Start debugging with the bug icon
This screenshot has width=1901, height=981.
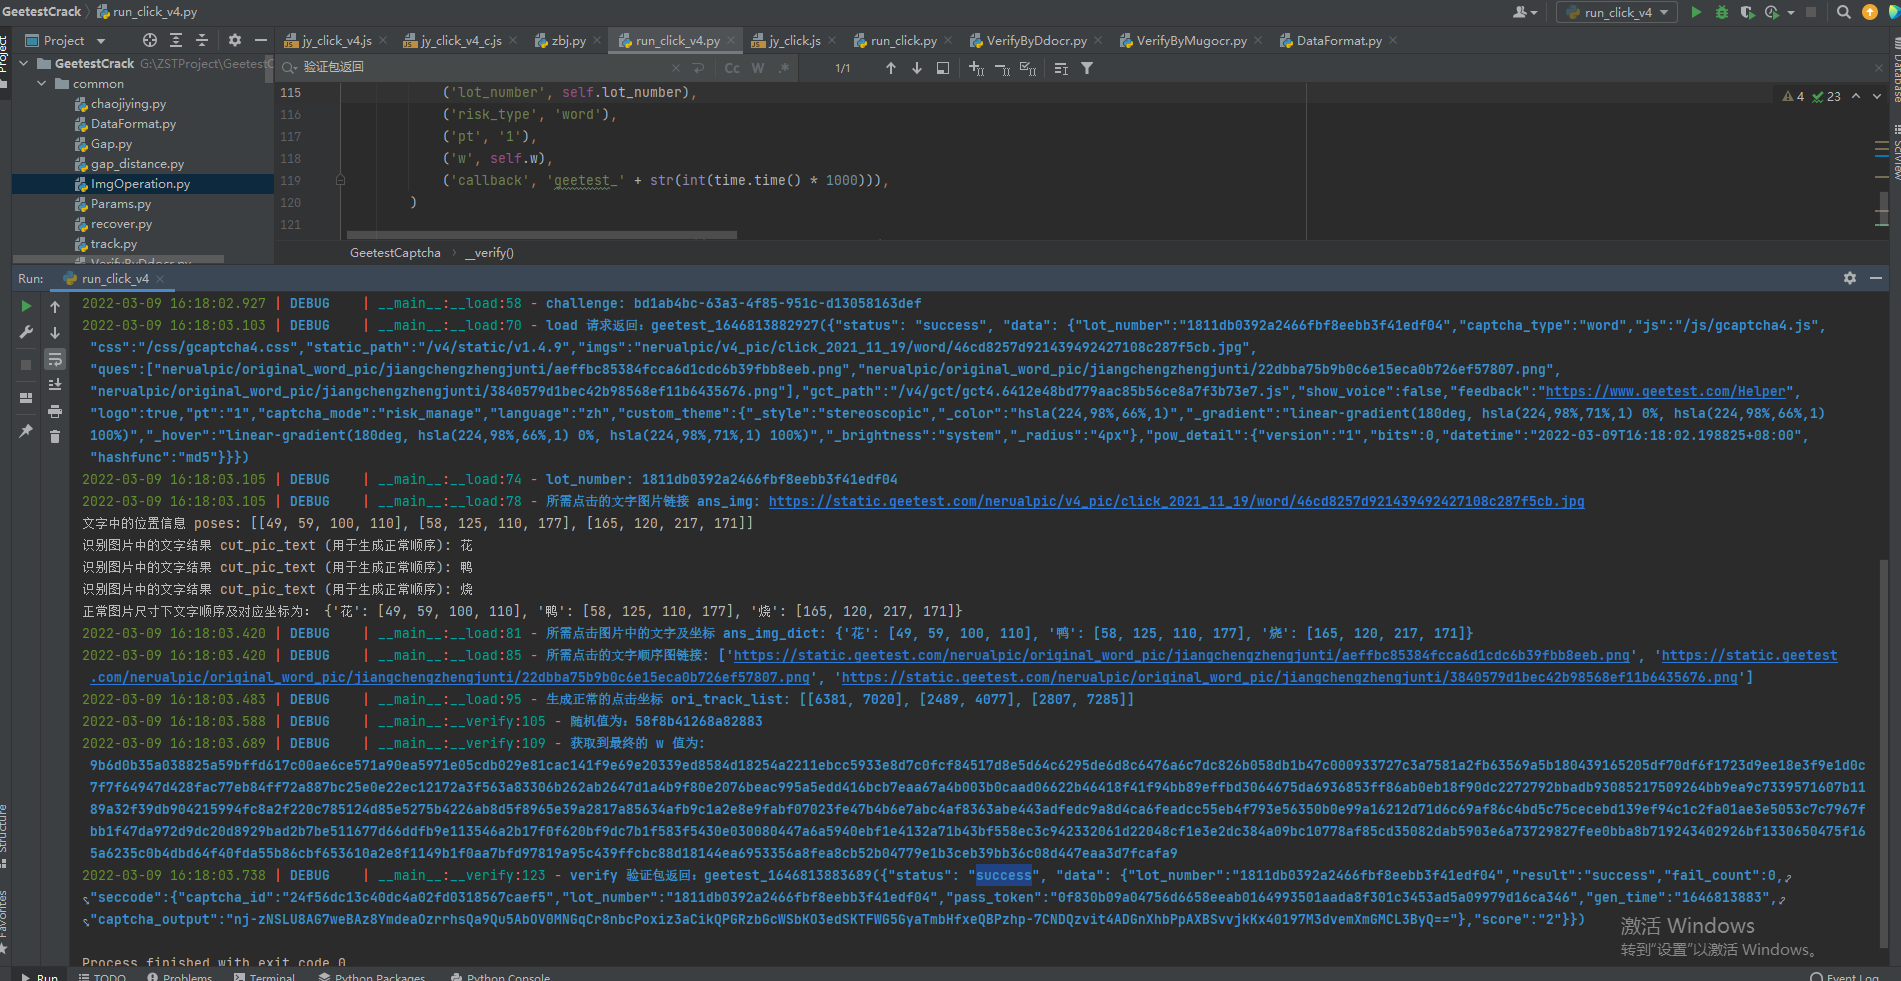coord(1722,13)
